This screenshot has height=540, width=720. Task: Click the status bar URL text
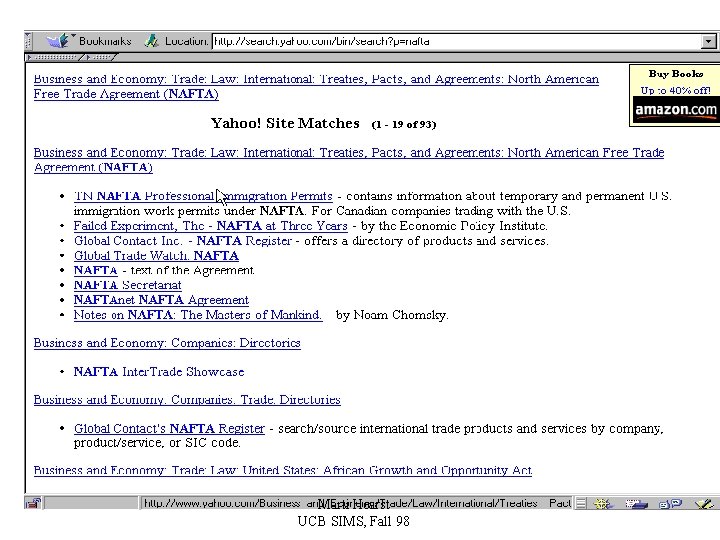tap(357, 503)
